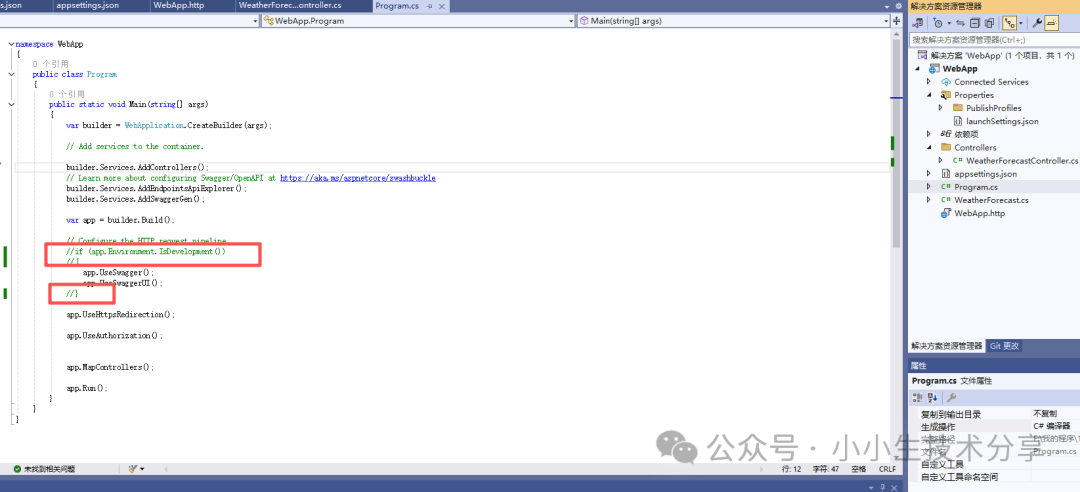Screen dimensions: 1080x492
Task: Click the Property Pages wrench icon
Action: coord(952,397)
